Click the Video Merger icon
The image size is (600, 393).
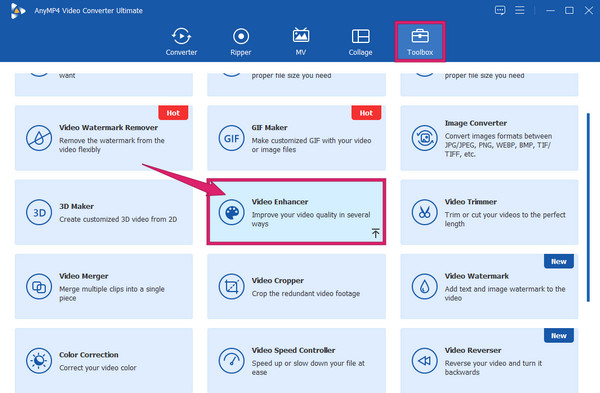(x=39, y=287)
